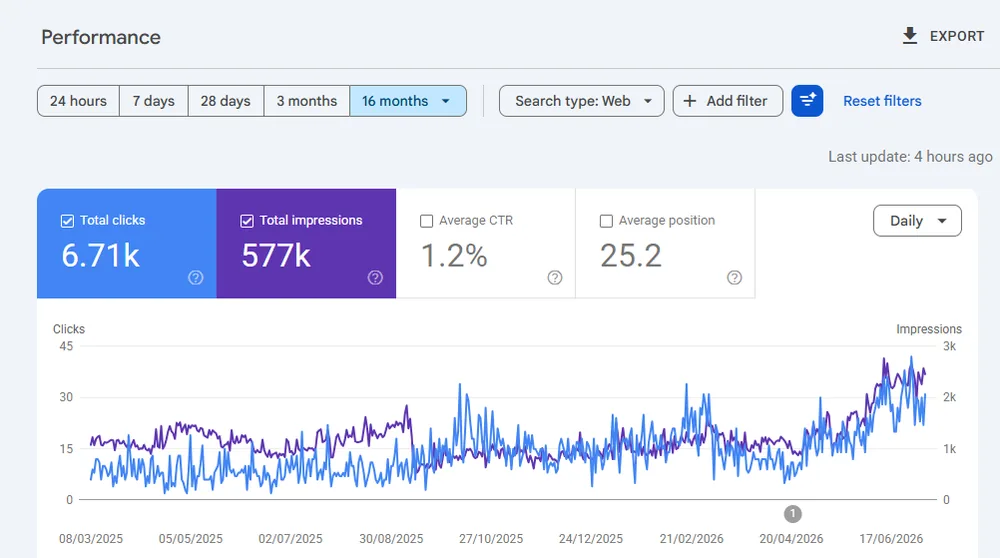Viewport: 1000px width, 558px height.
Task: Click the Add filter button
Action: click(728, 101)
